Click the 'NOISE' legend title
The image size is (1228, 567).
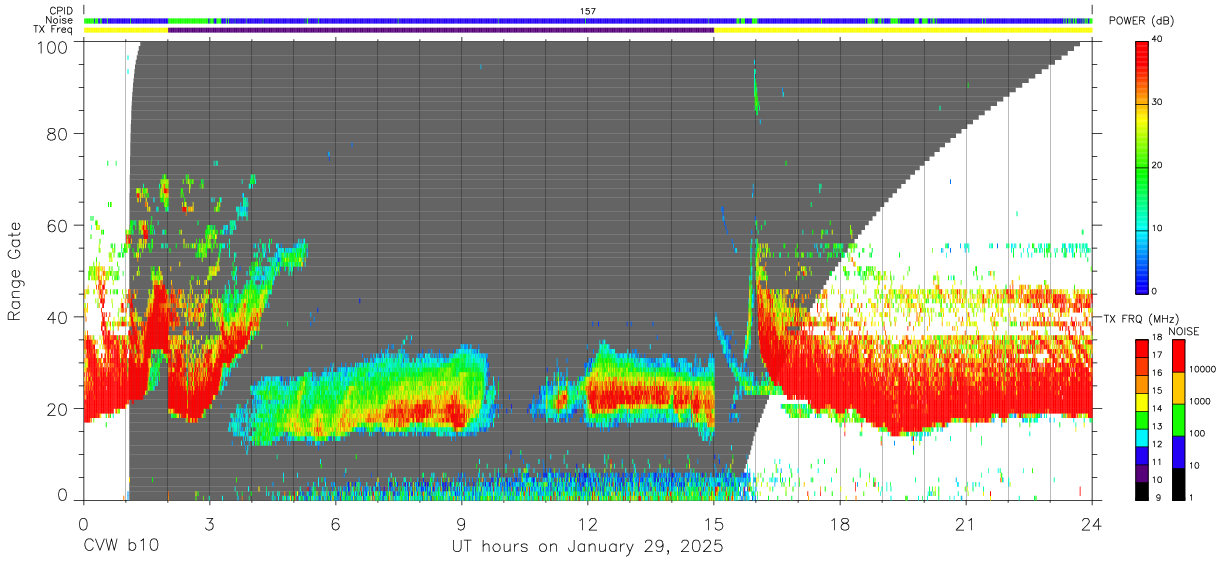(x=1183, y=331)
